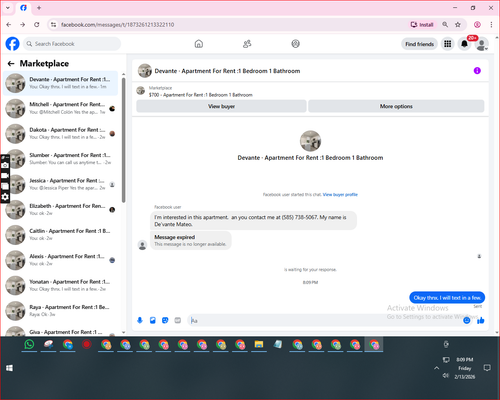500x400 pixels.
Task: Open File Explorer from the taskbar
Action: (259, 344)
